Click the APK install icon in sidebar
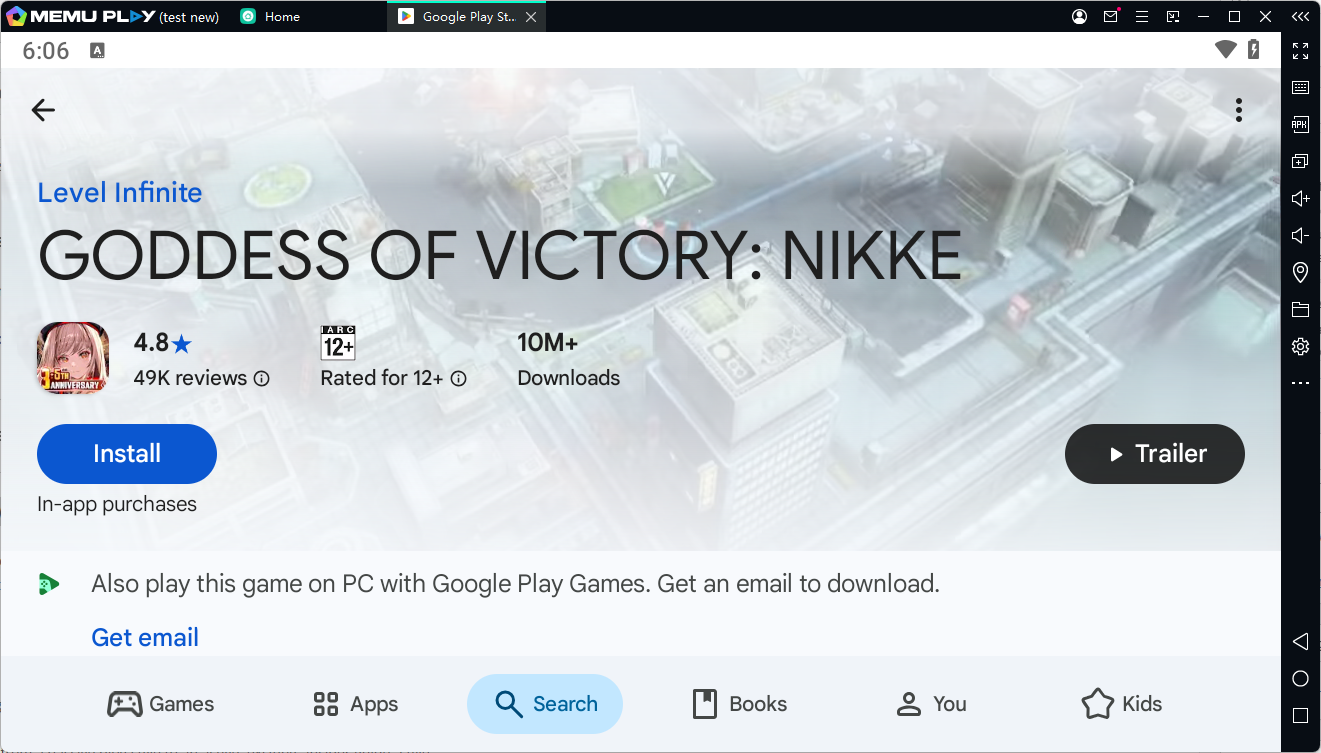 pyautogui.click(x=1300, y=125)
